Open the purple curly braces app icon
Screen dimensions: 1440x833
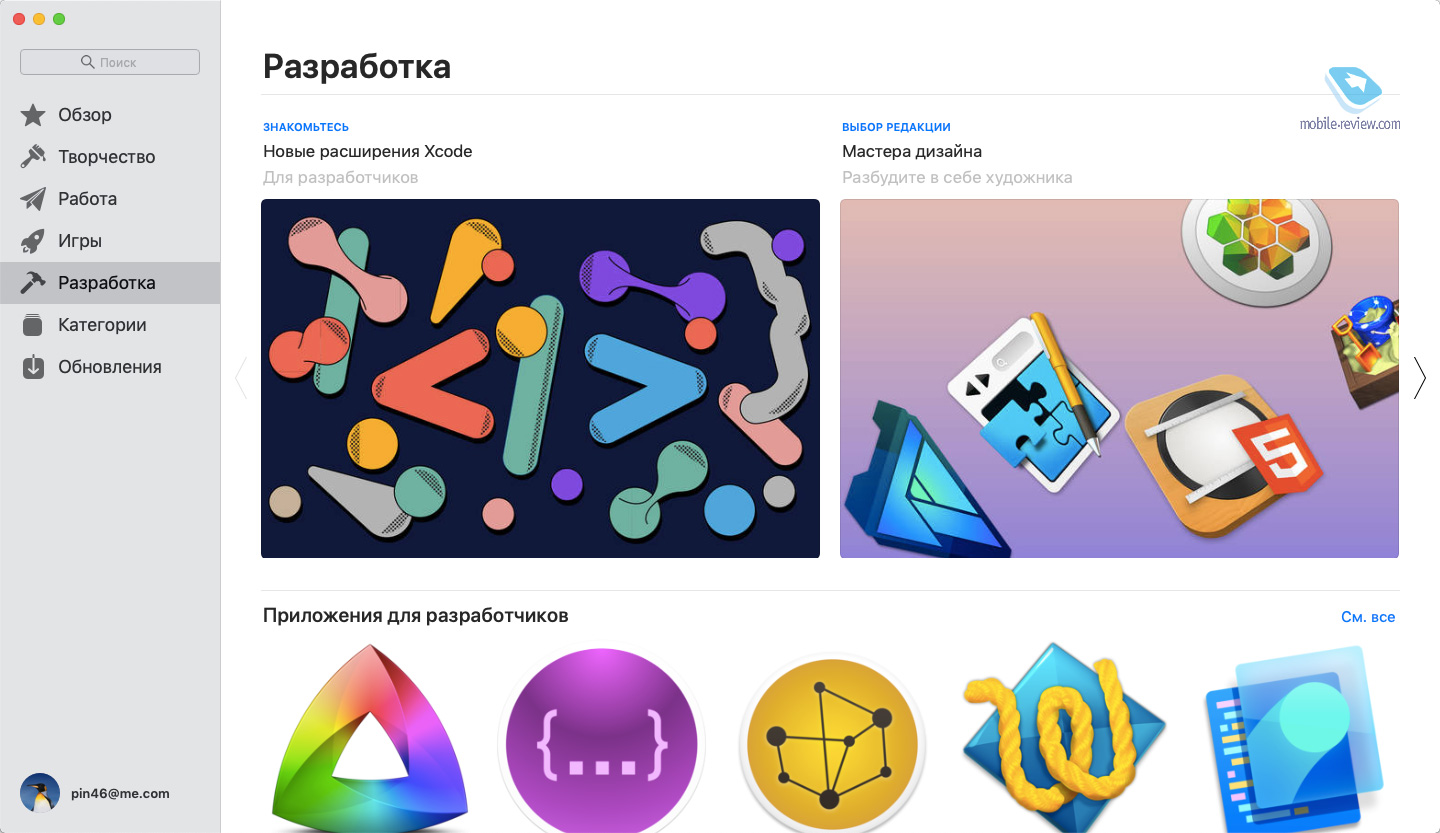click(x=601, y=742)
